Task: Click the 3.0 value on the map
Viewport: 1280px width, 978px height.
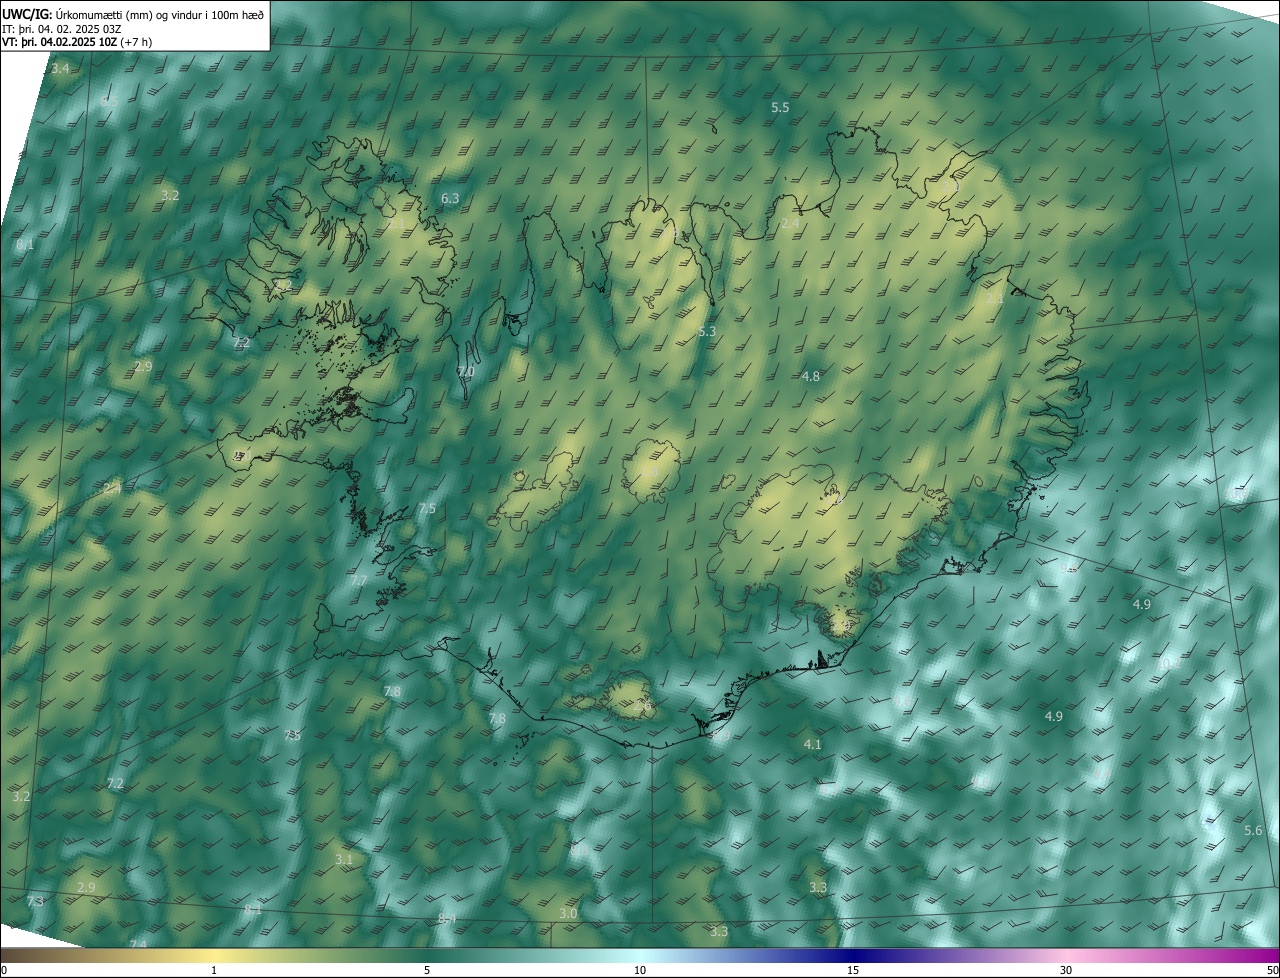Action: click(568, 914)
